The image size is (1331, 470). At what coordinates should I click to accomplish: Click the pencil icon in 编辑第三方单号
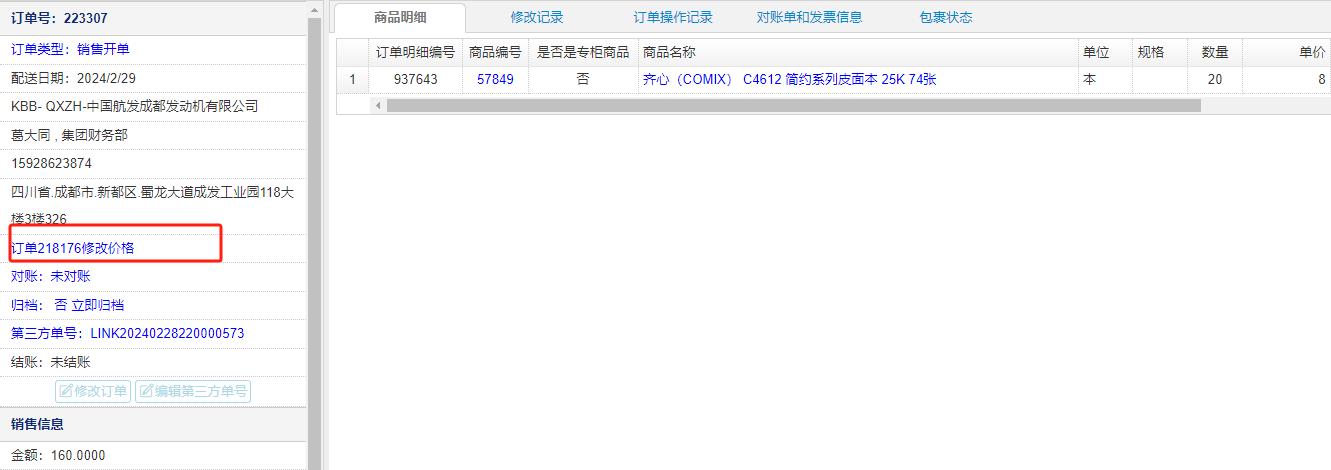146,391
